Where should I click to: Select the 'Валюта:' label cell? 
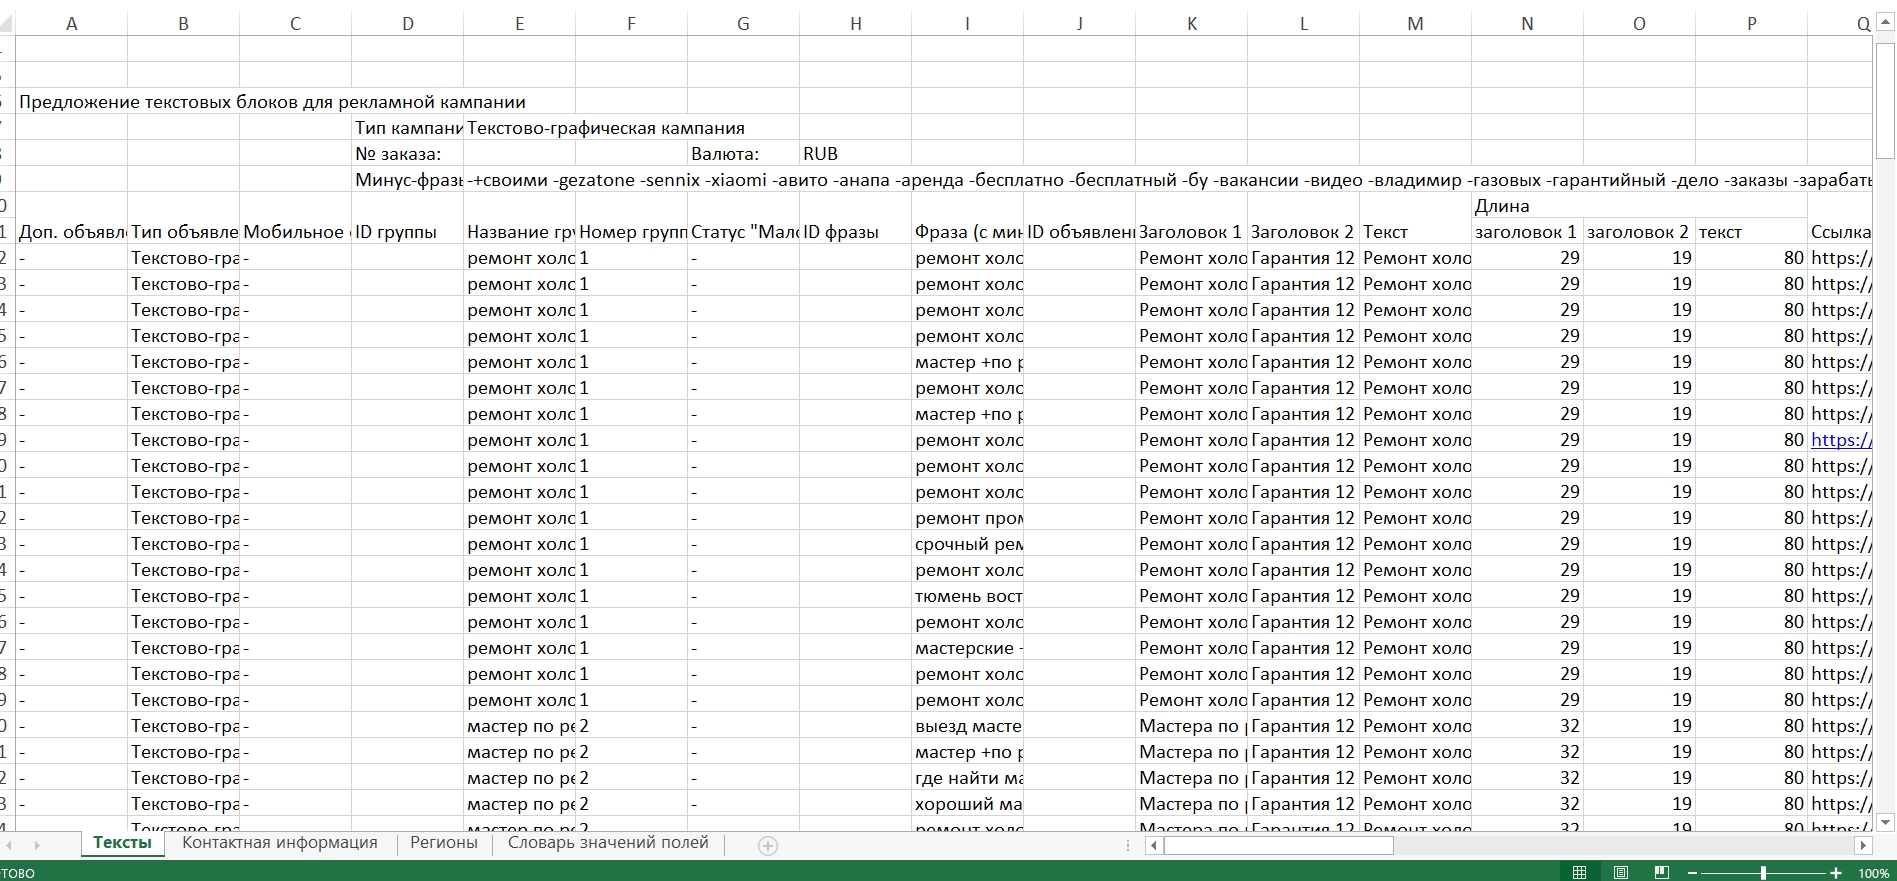[744, 154]
